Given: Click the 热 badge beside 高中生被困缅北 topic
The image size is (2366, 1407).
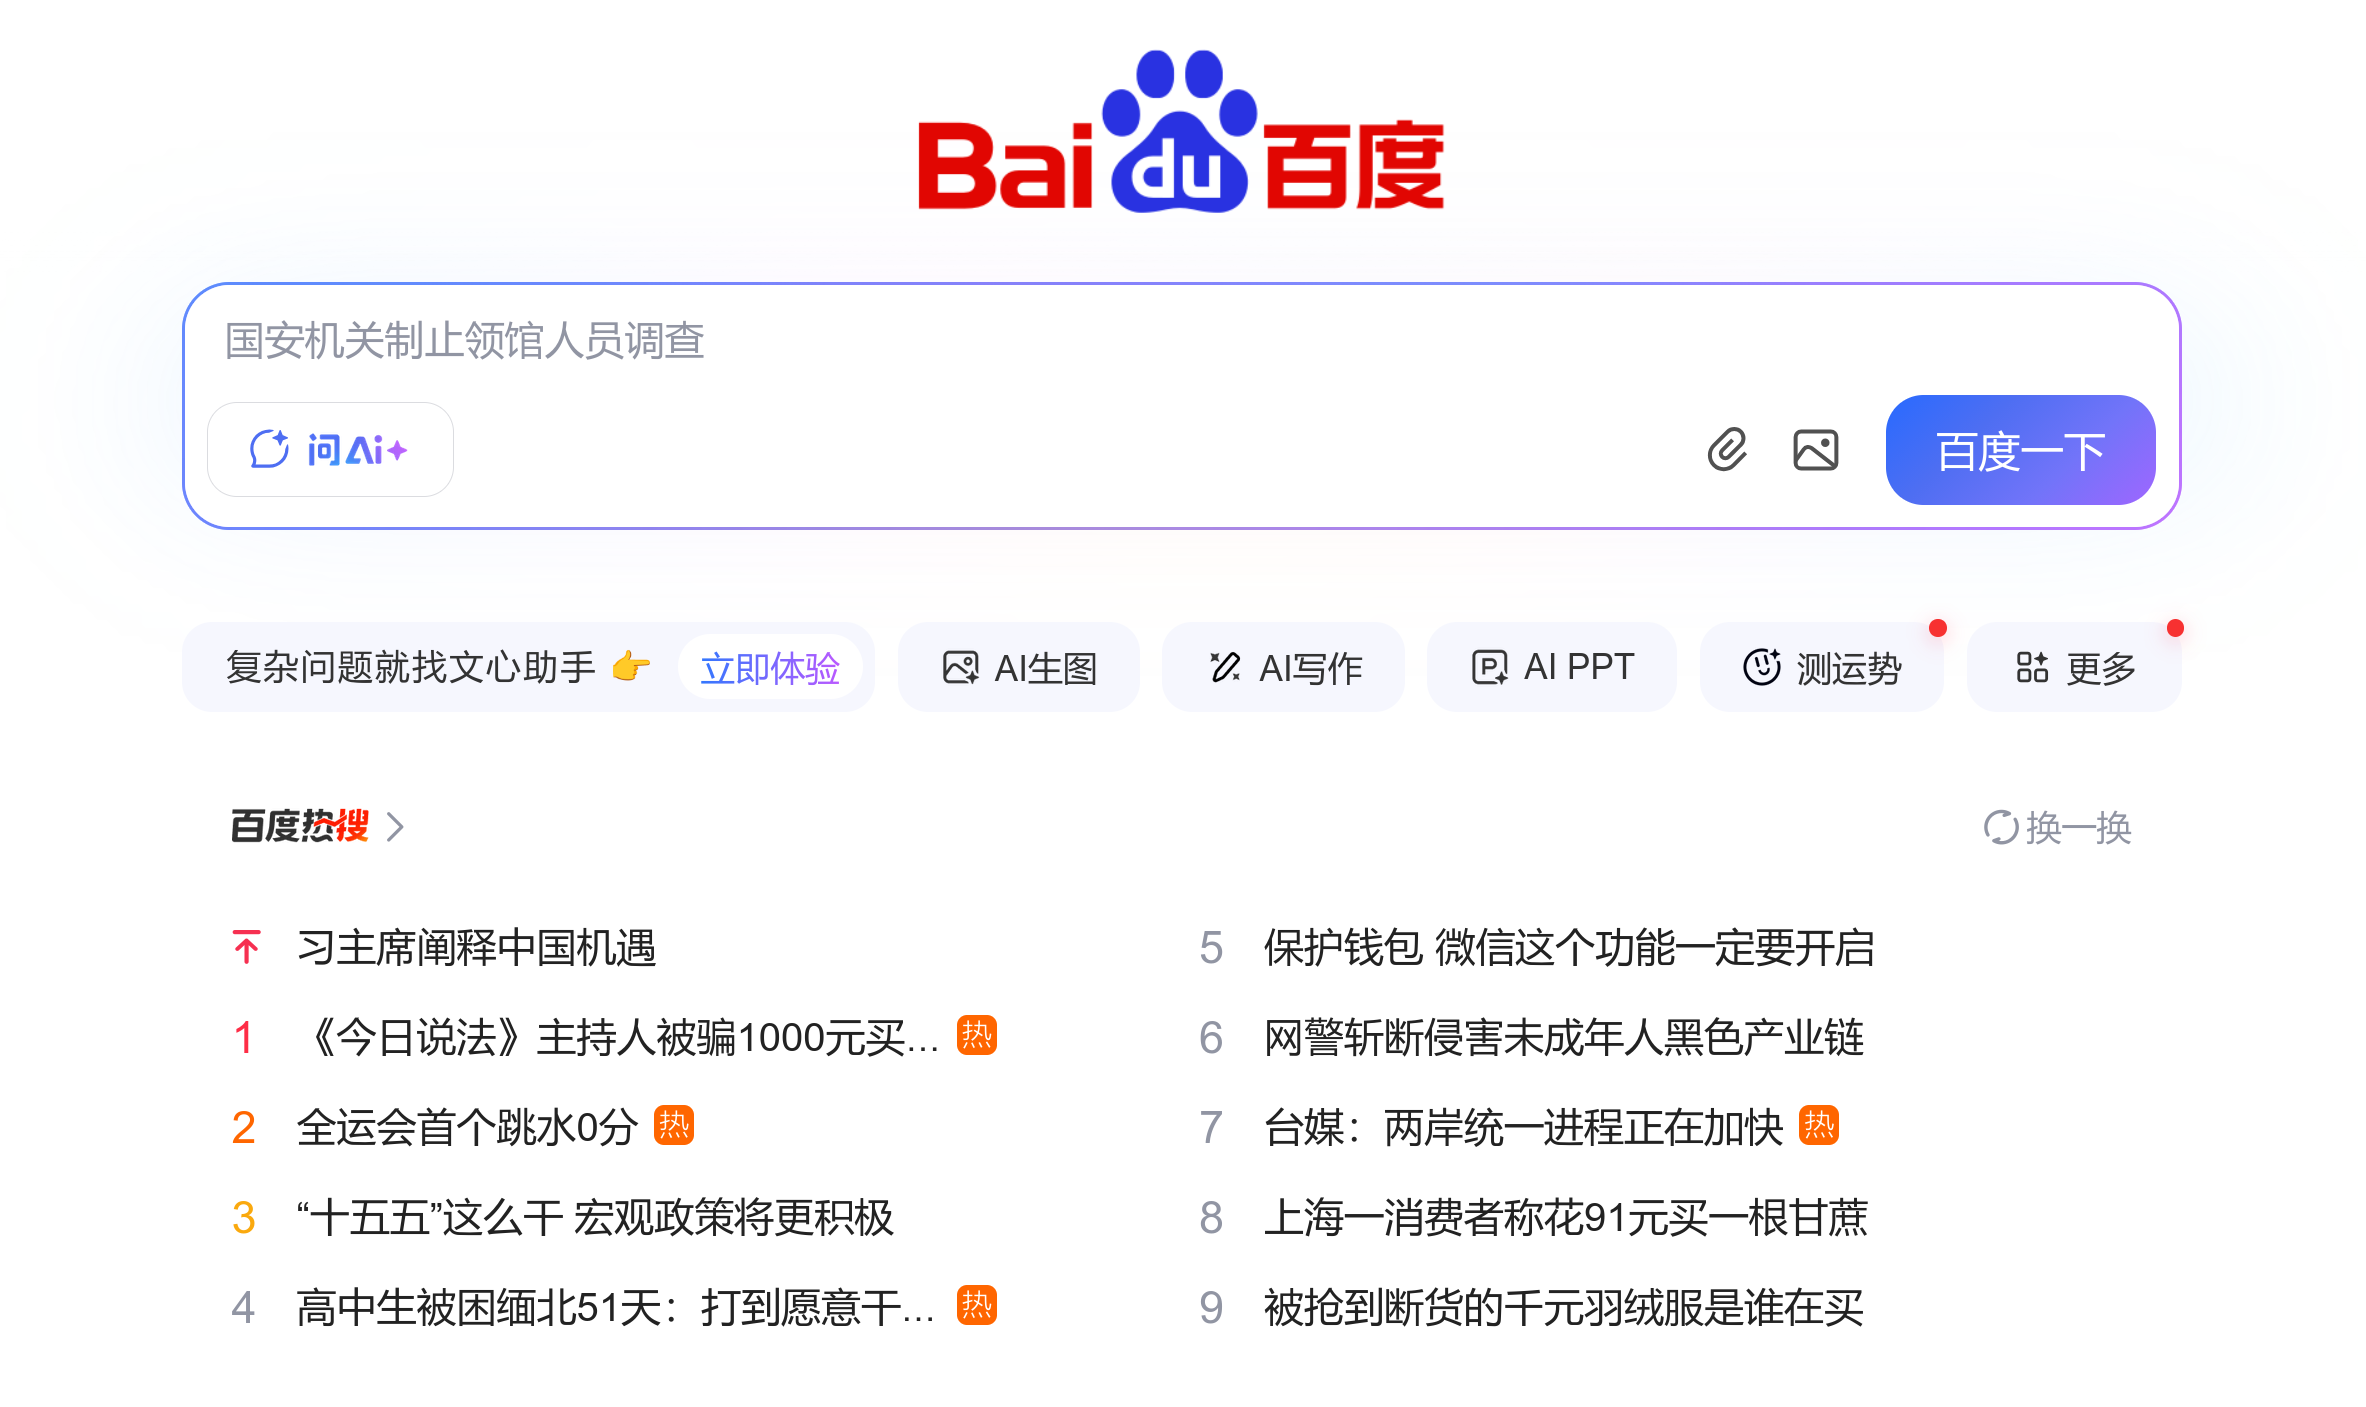Looking at the screenshot, I should [x=977, y=1305].
